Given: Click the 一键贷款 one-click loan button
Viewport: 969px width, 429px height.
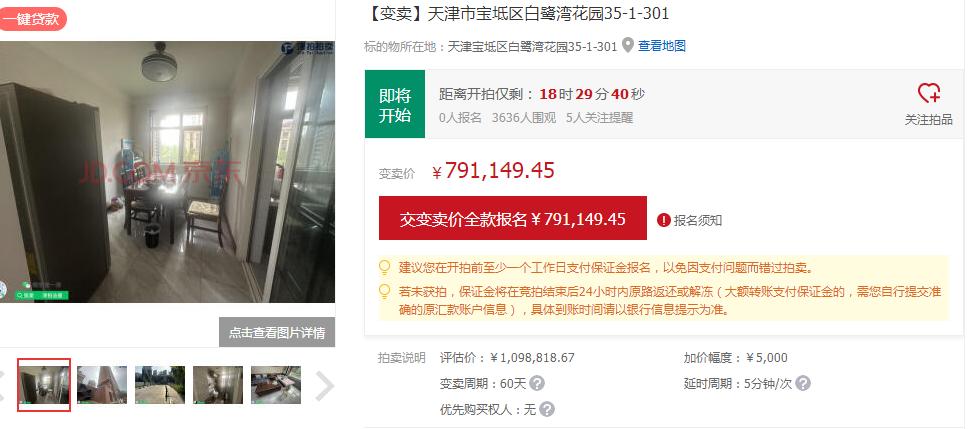Looking at the screenshot, I should pos(32,19).
